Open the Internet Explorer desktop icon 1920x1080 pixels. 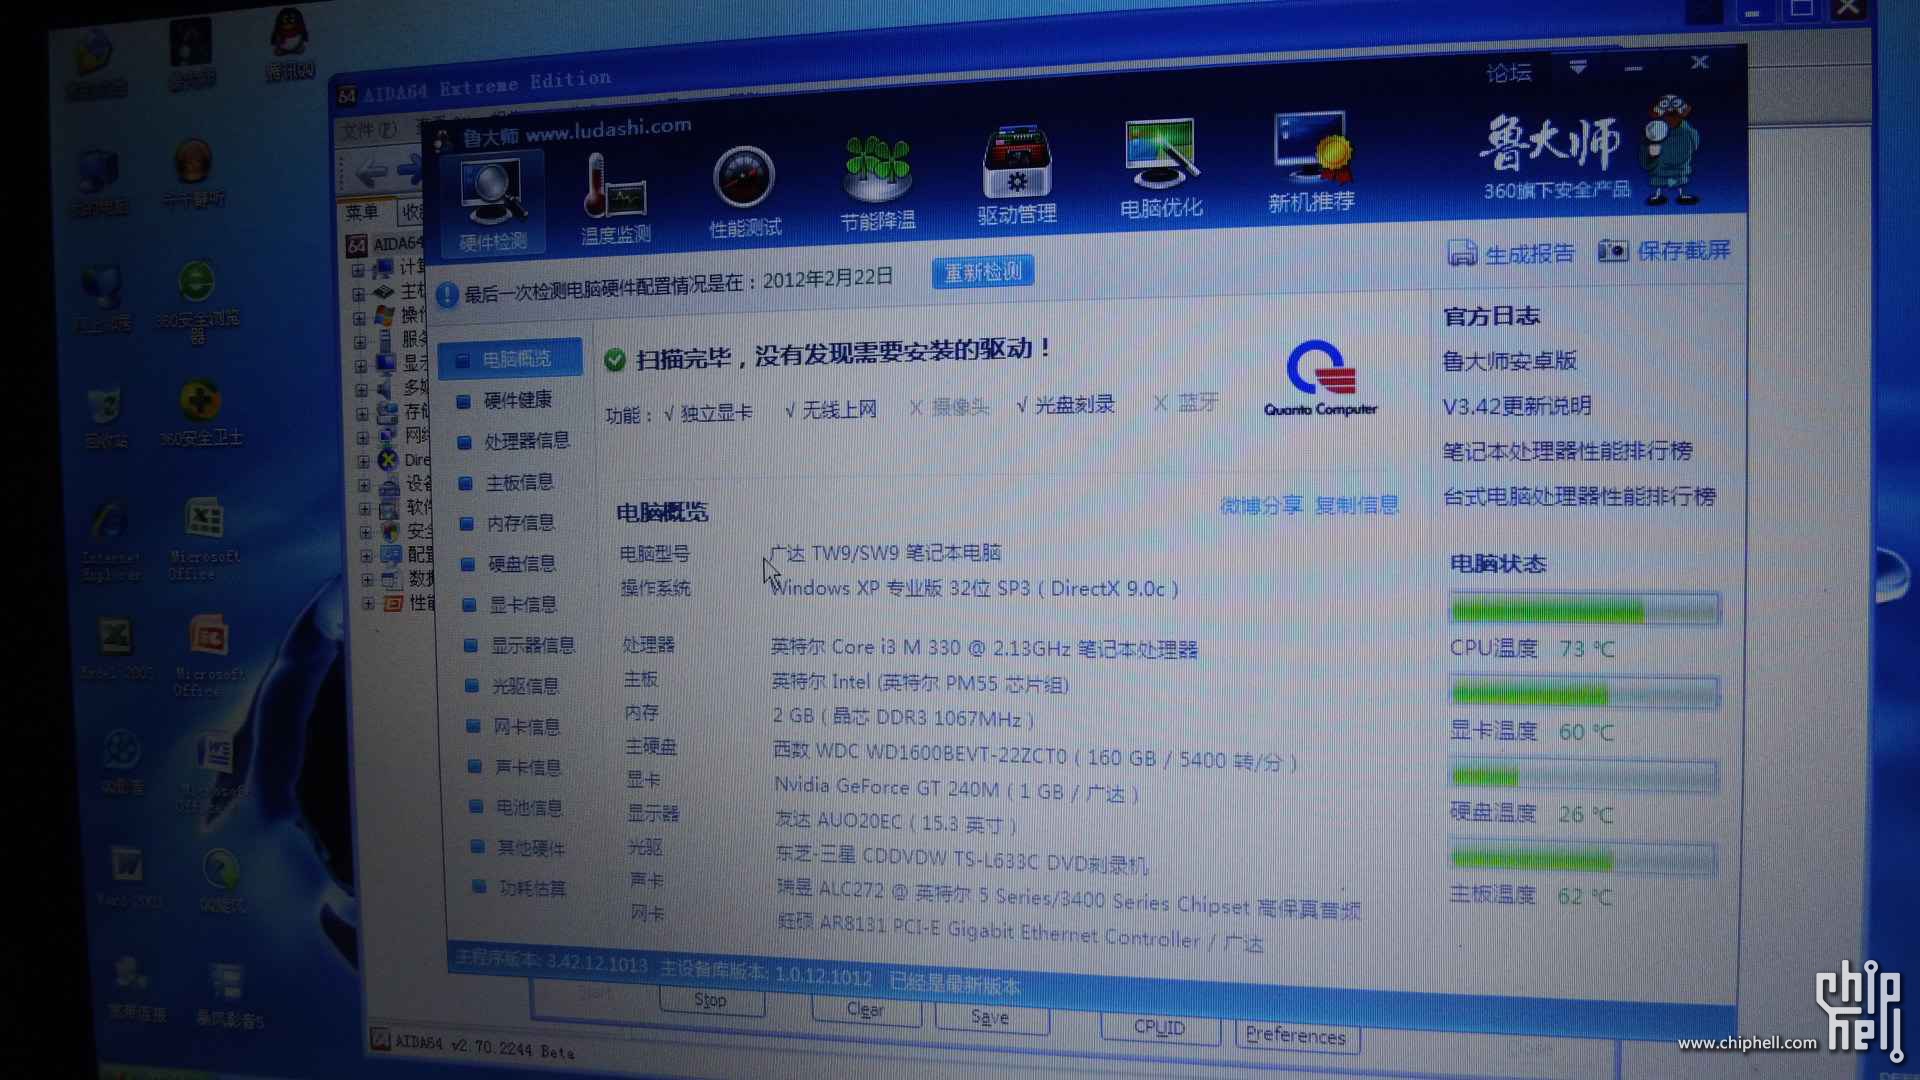pyautogui.click(x=110, y=540)
